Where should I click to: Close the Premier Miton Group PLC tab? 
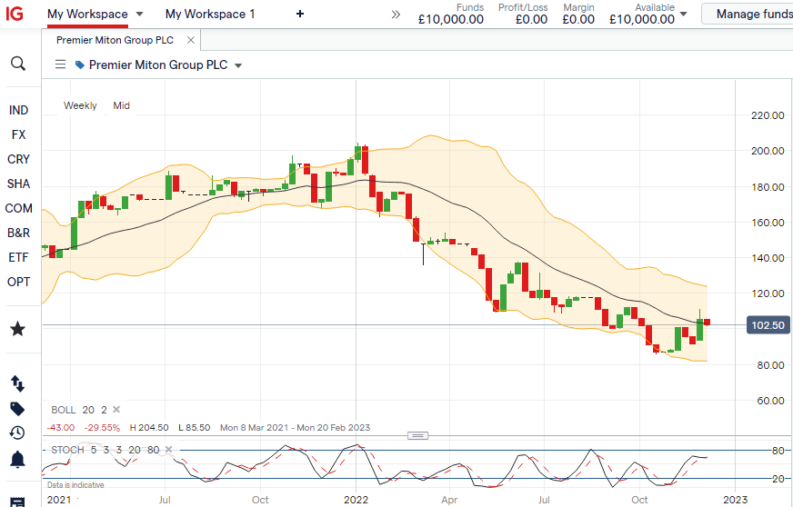(x=191, y=40)
